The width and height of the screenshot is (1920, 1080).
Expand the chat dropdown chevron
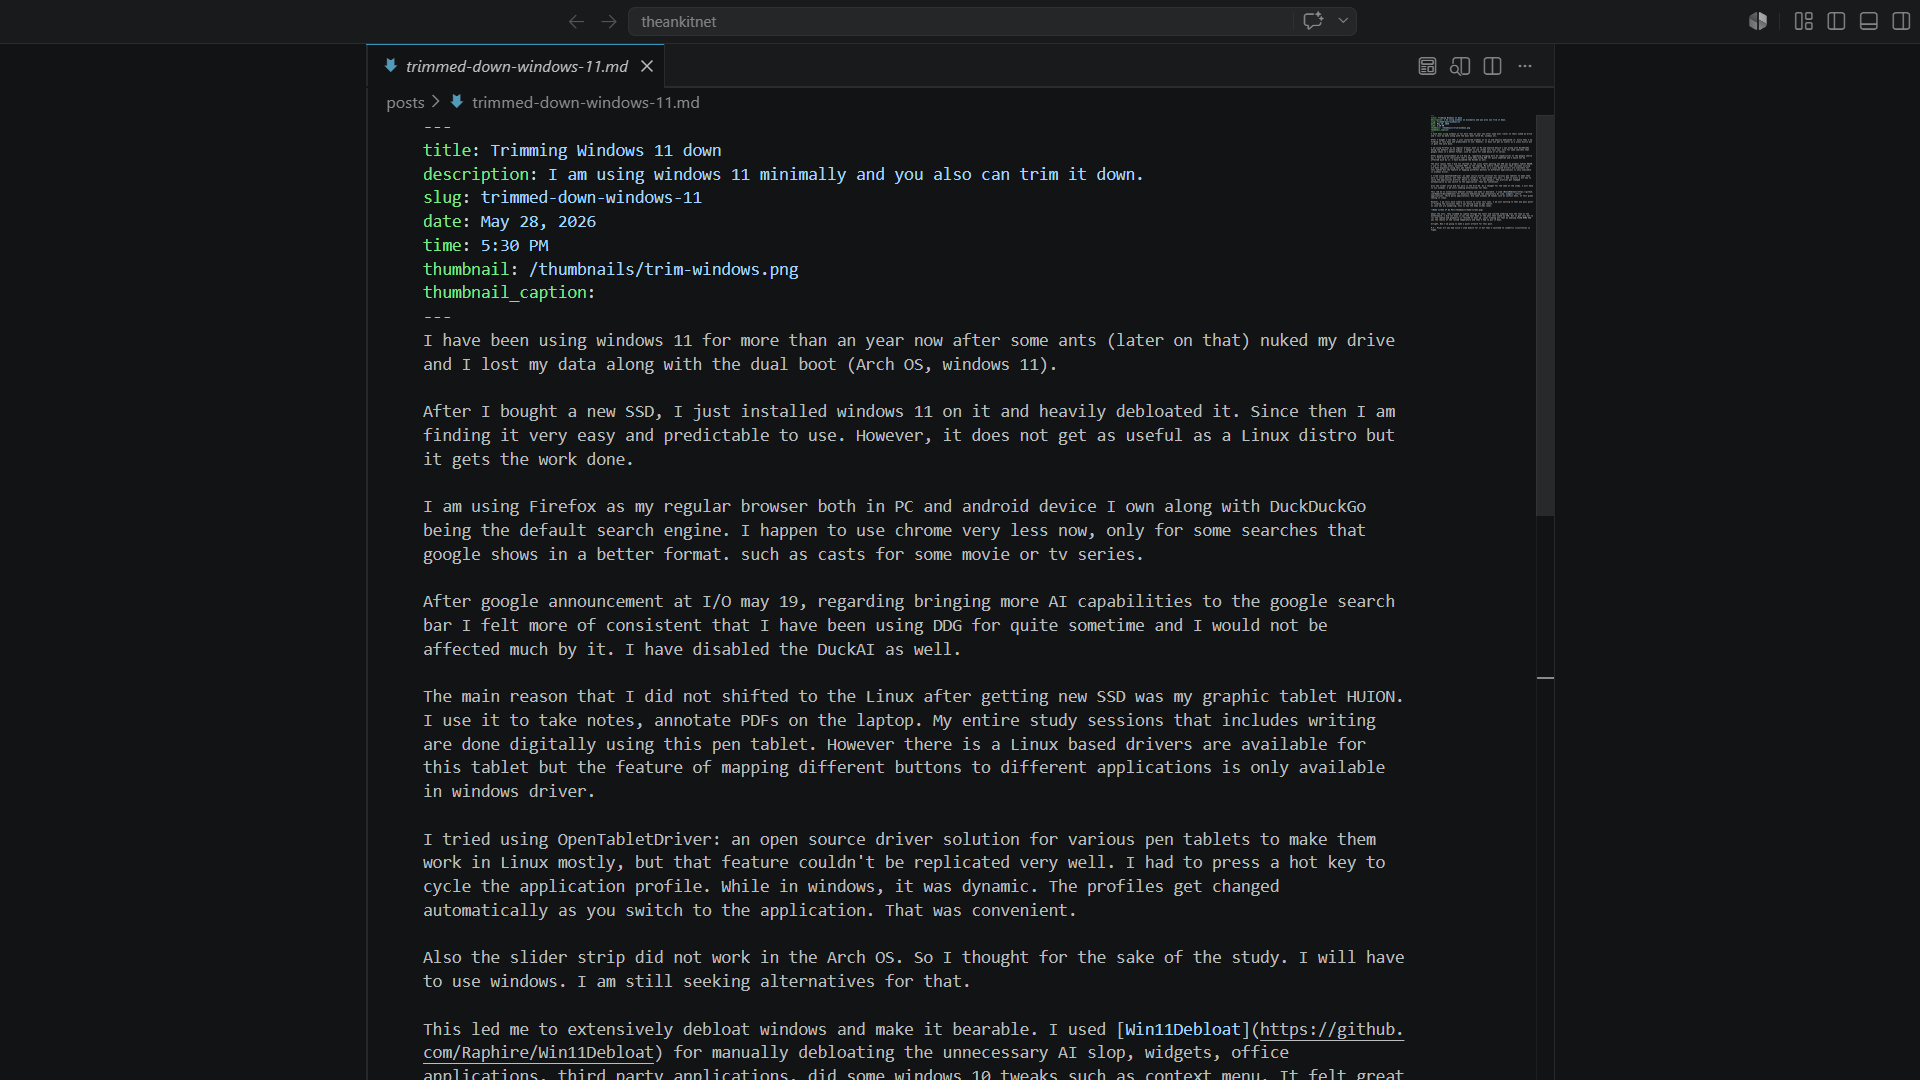(1343, 21)
